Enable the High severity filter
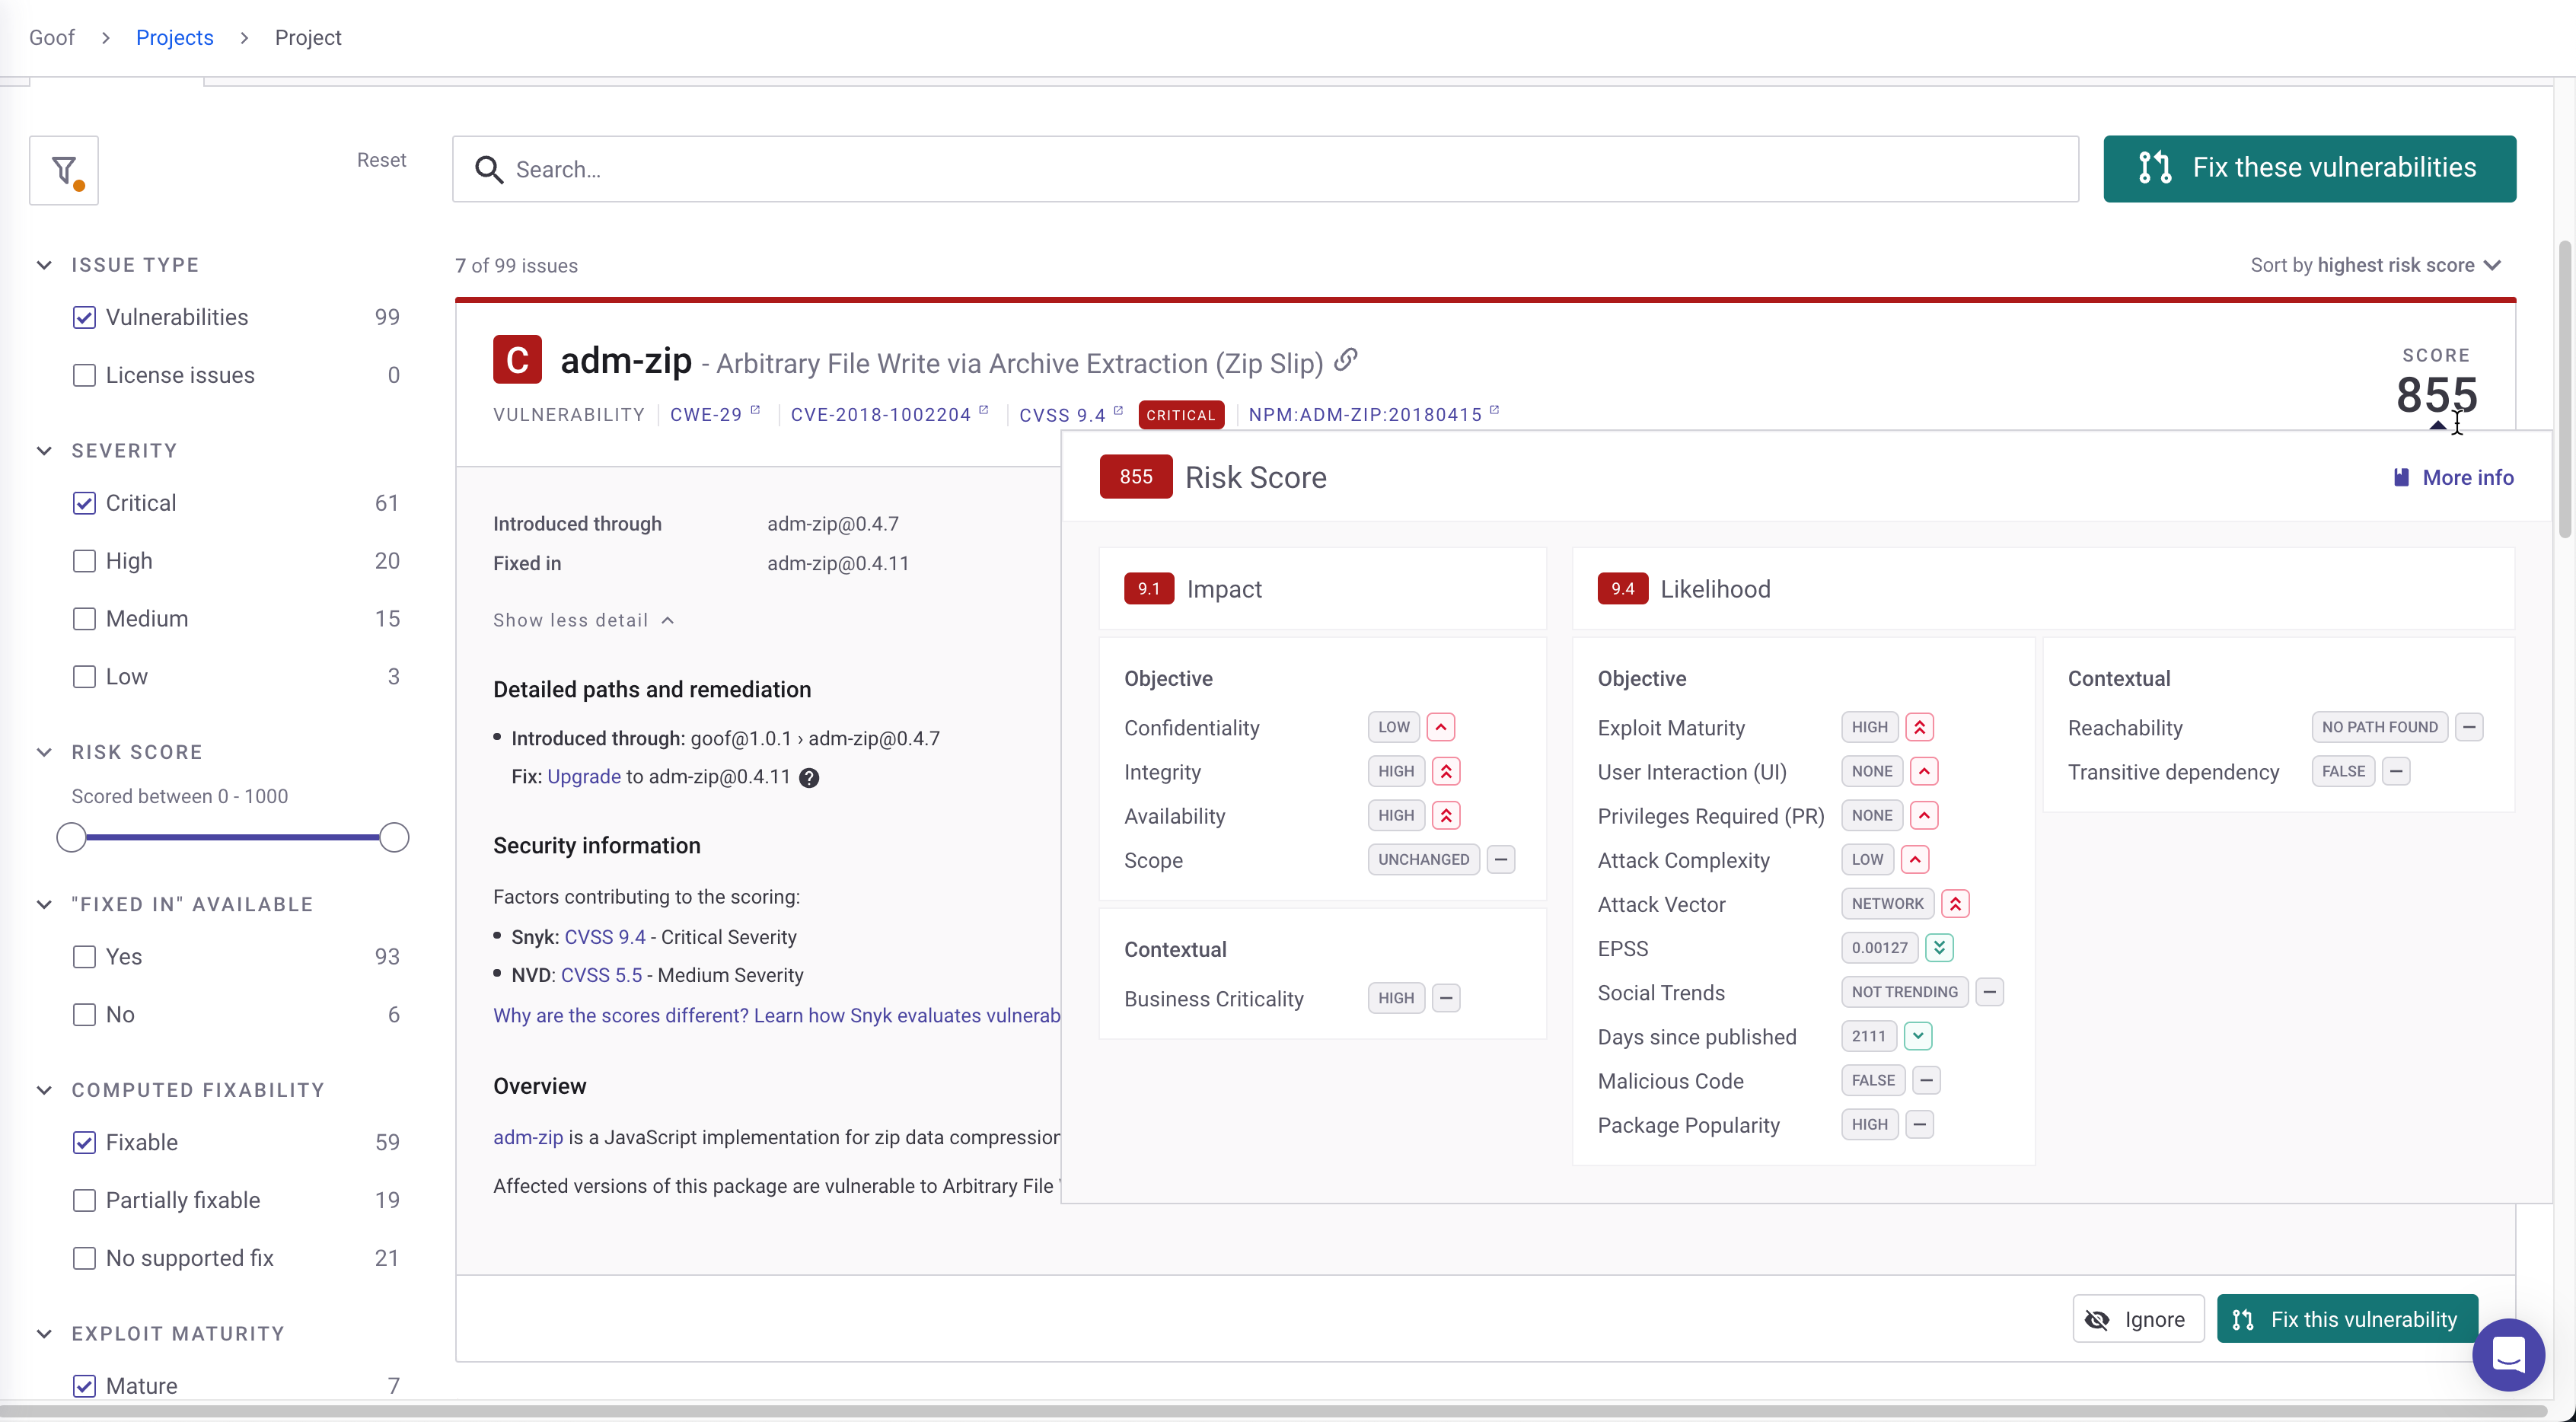This screenshot has height=1422, width=2576. (x=84, y=561)
